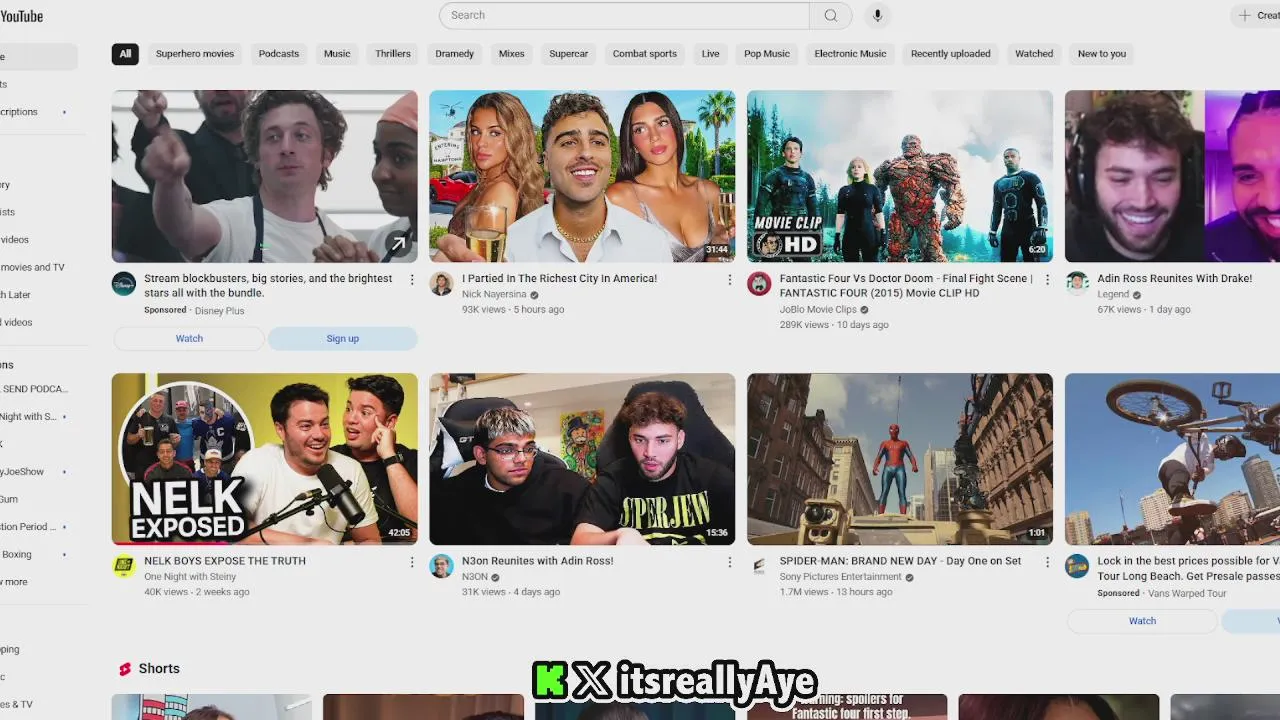This screenshot has height=720, width=1280.
Task: Select Thrillers filter chip
Action: (393, 54)
